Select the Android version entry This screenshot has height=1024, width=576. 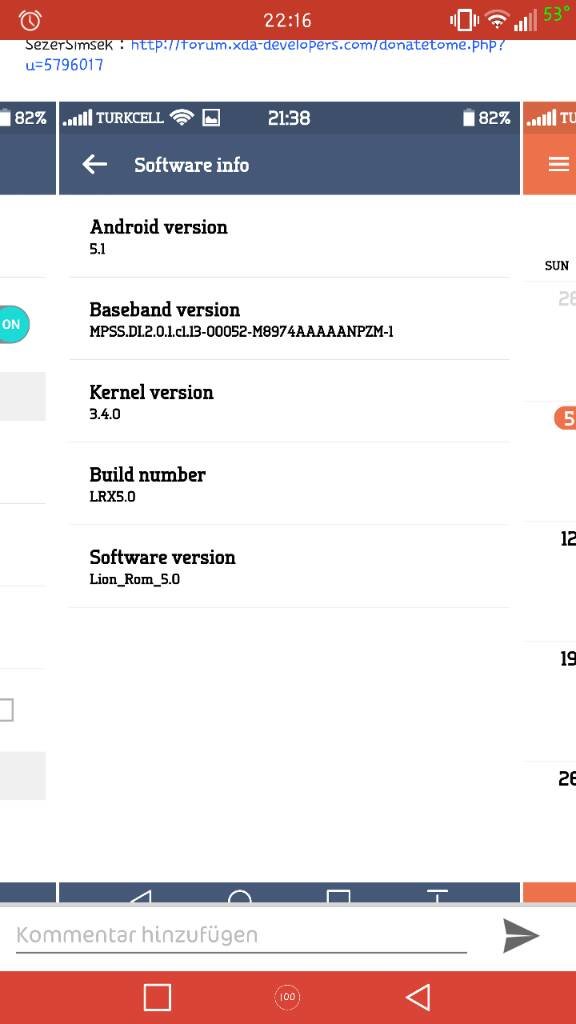(289, 236)
